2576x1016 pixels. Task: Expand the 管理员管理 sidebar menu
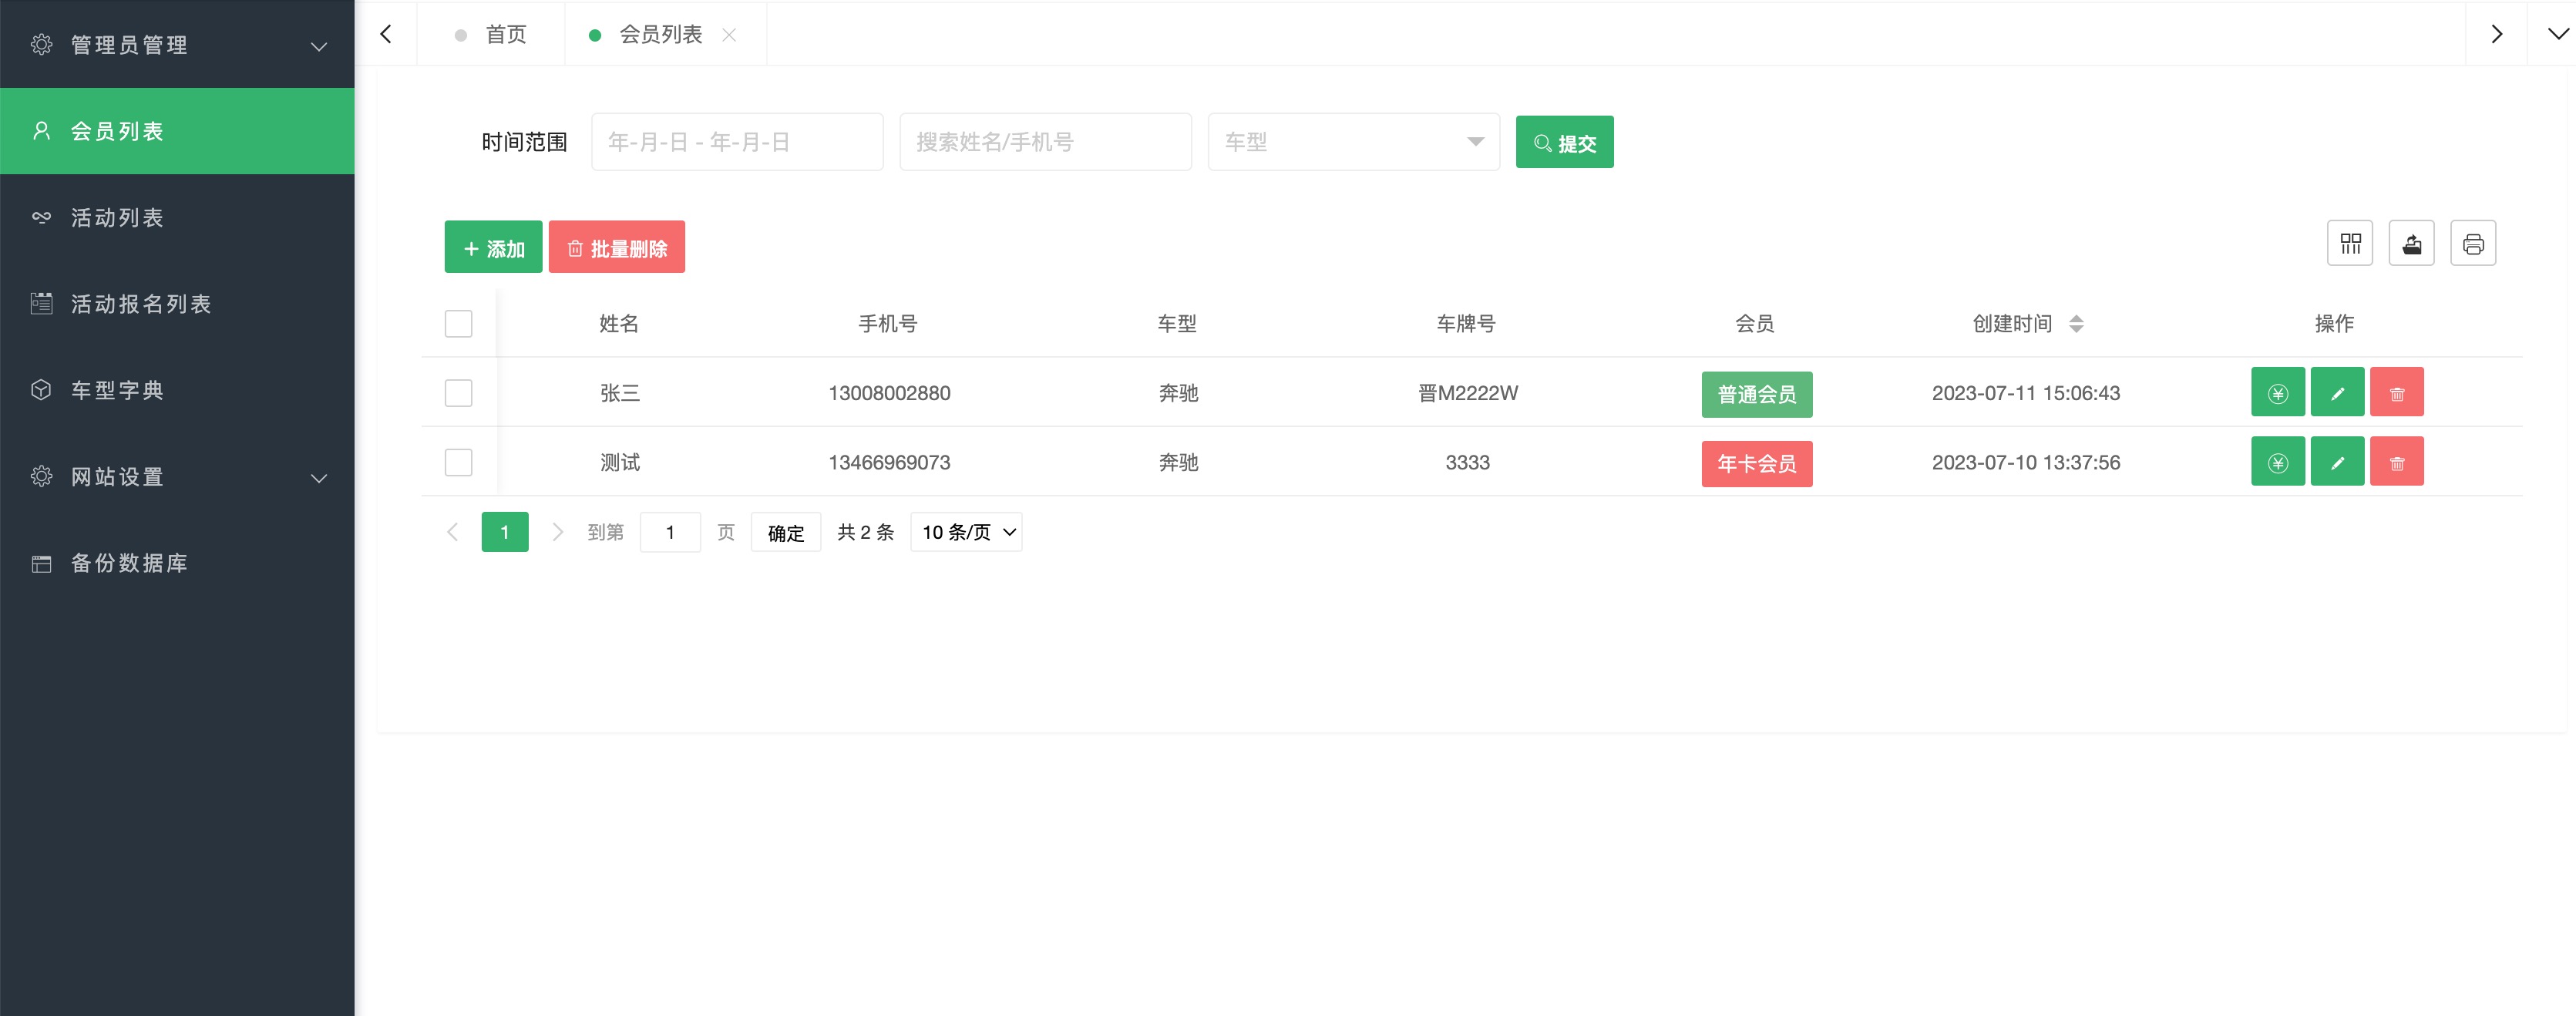[x=177, y=45]
